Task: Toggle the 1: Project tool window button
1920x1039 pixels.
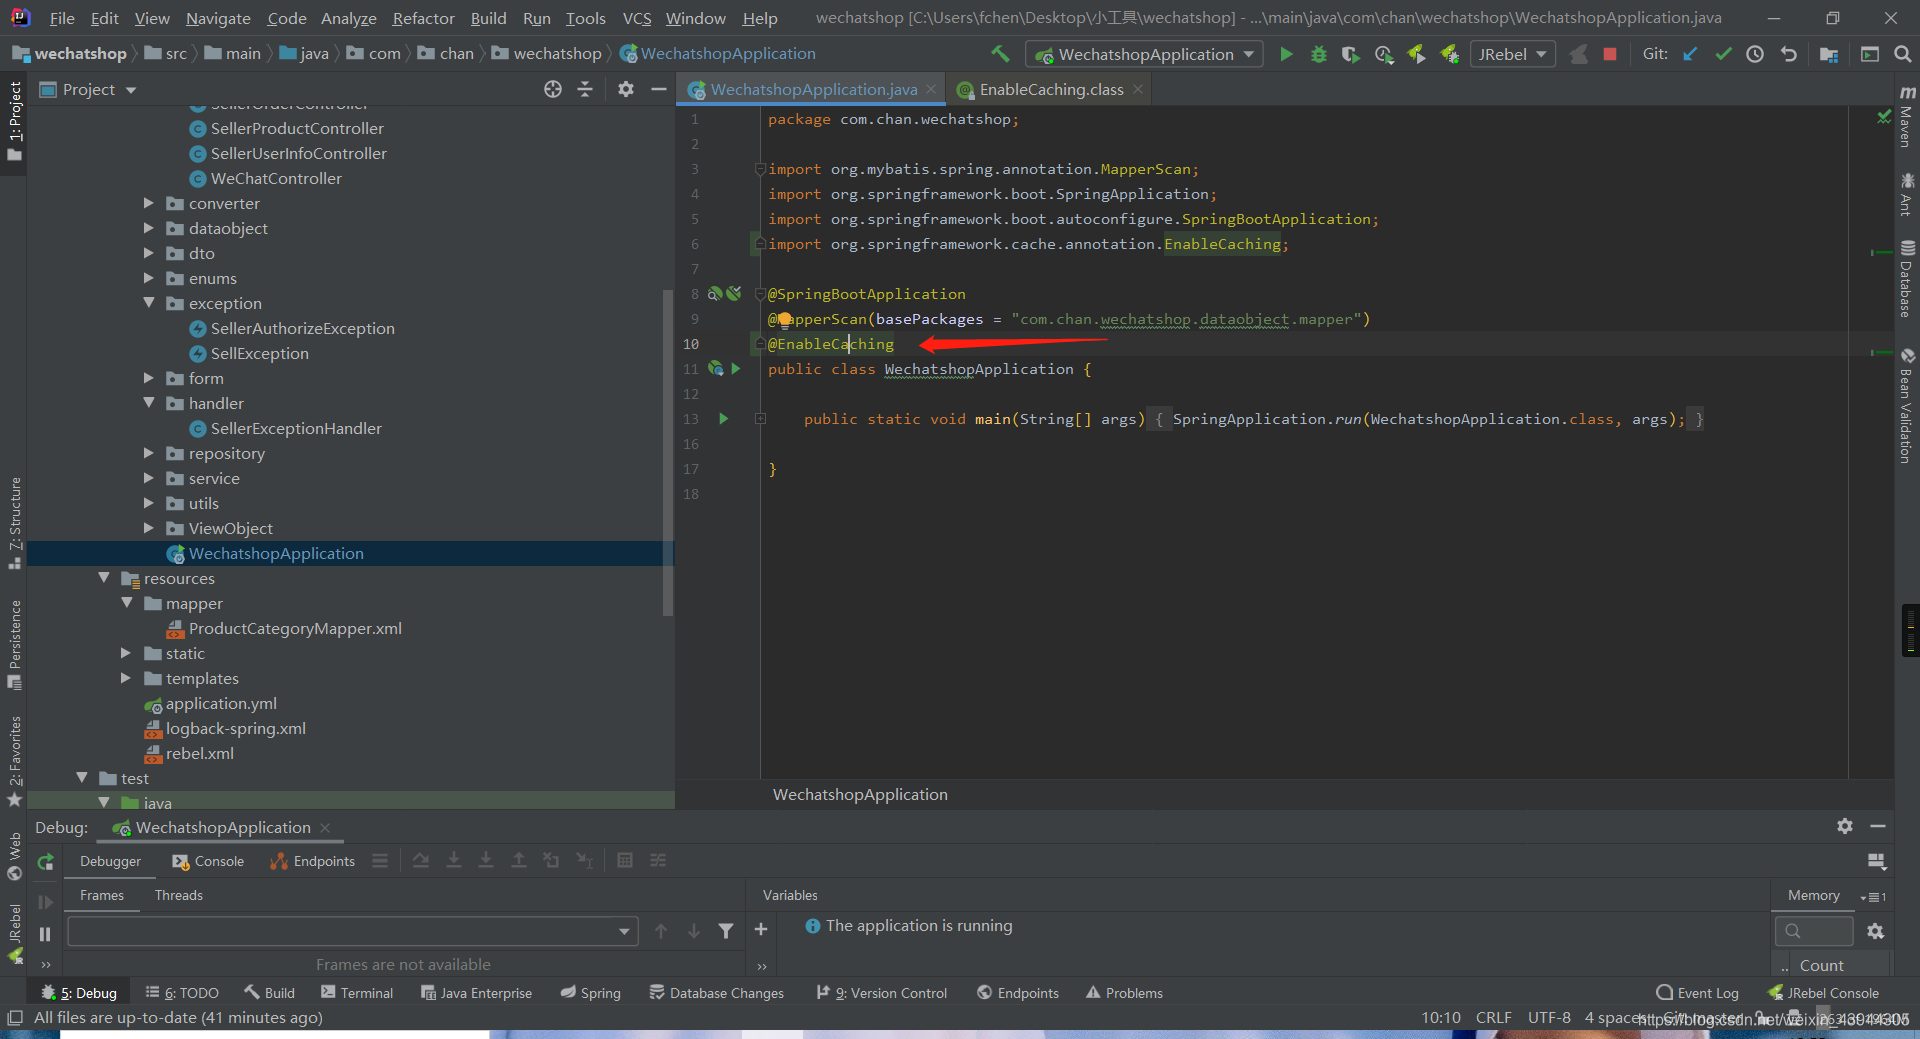Action: (14, 122)
